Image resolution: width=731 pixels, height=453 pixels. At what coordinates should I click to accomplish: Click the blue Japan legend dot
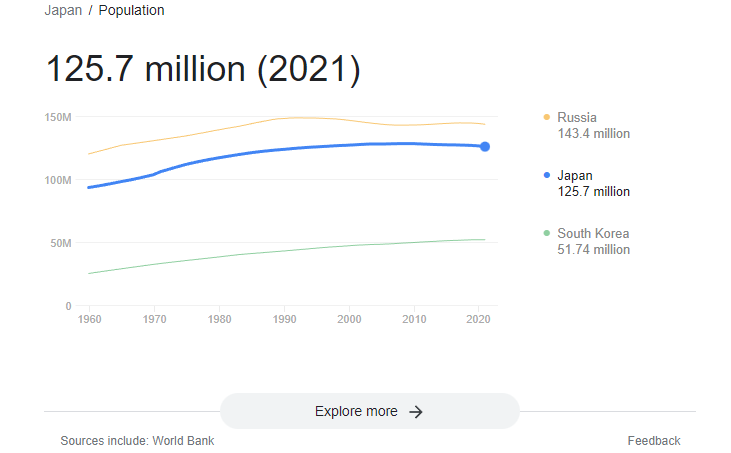(547, 175)
